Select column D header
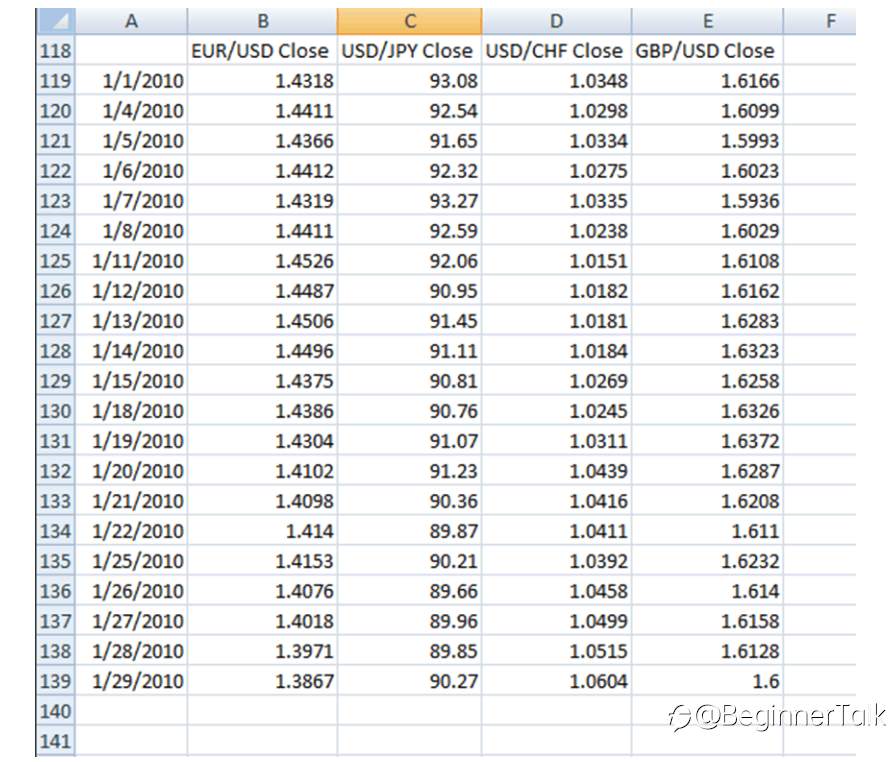 (x=557, y=22)
